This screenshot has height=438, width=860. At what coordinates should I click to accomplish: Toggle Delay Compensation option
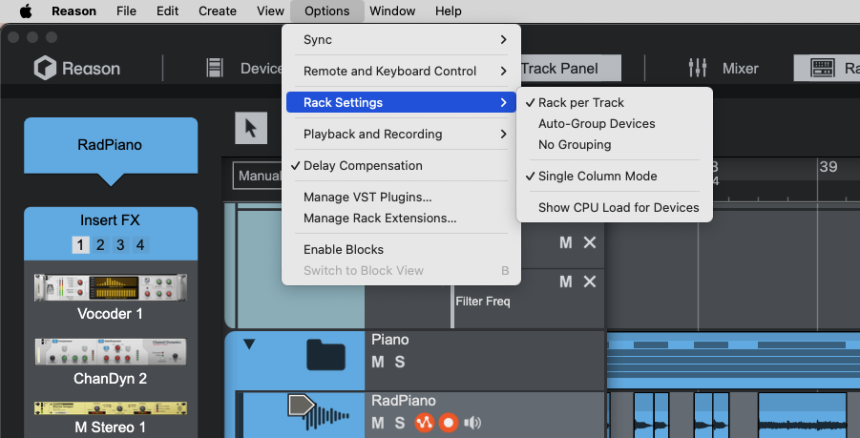tap(401, 166)
